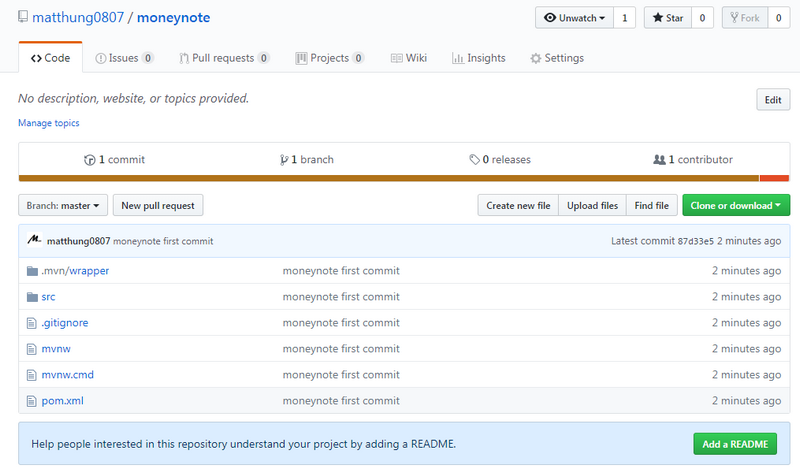Click the contributors people icon
The width and height of the screenshot is (800, 473).
[x=659, y=160]
